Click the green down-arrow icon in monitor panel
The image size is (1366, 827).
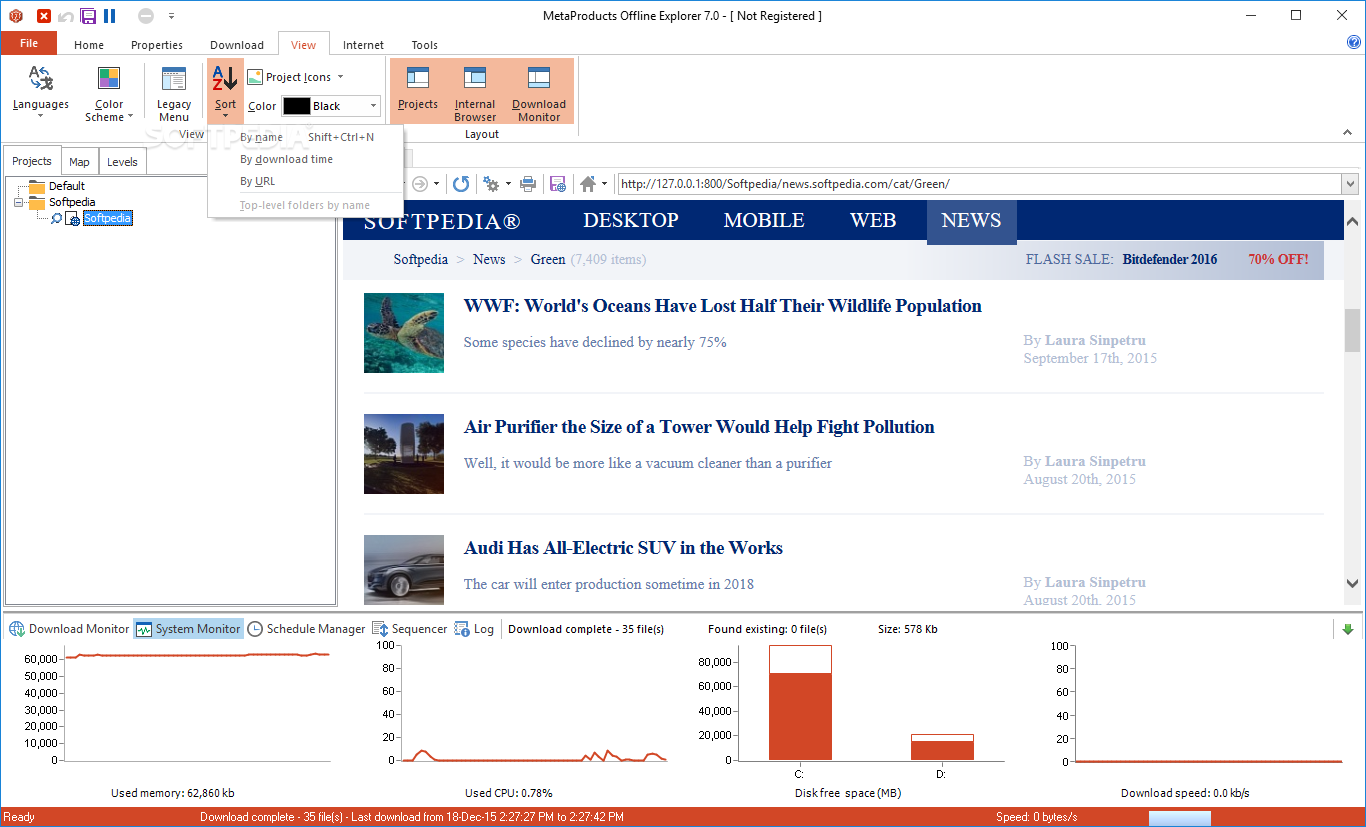(x=1347, y=629)
